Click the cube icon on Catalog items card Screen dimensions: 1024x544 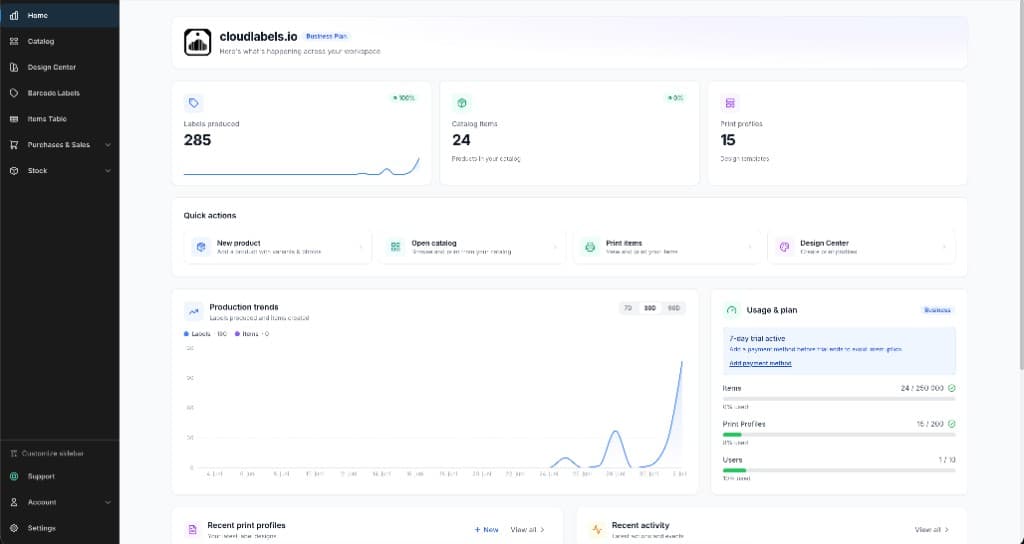pyautogui.click(x=462, y=103)
